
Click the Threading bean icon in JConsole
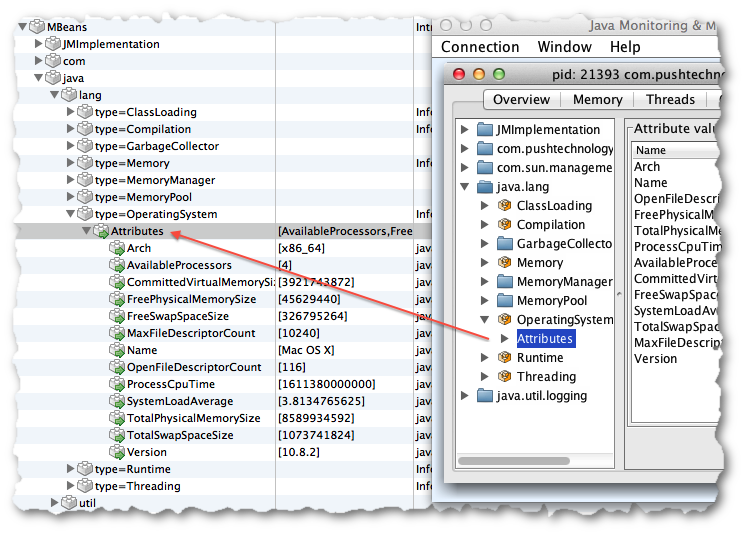tap(504, 377)
